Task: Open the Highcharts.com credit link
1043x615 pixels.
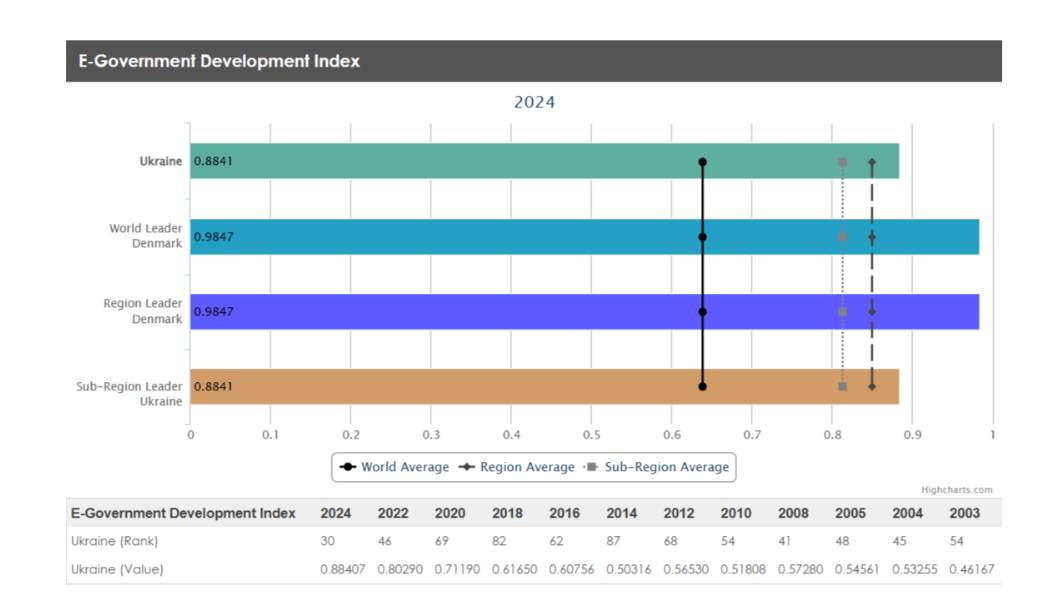Action: pyautogui.click(x=956, y=490)
